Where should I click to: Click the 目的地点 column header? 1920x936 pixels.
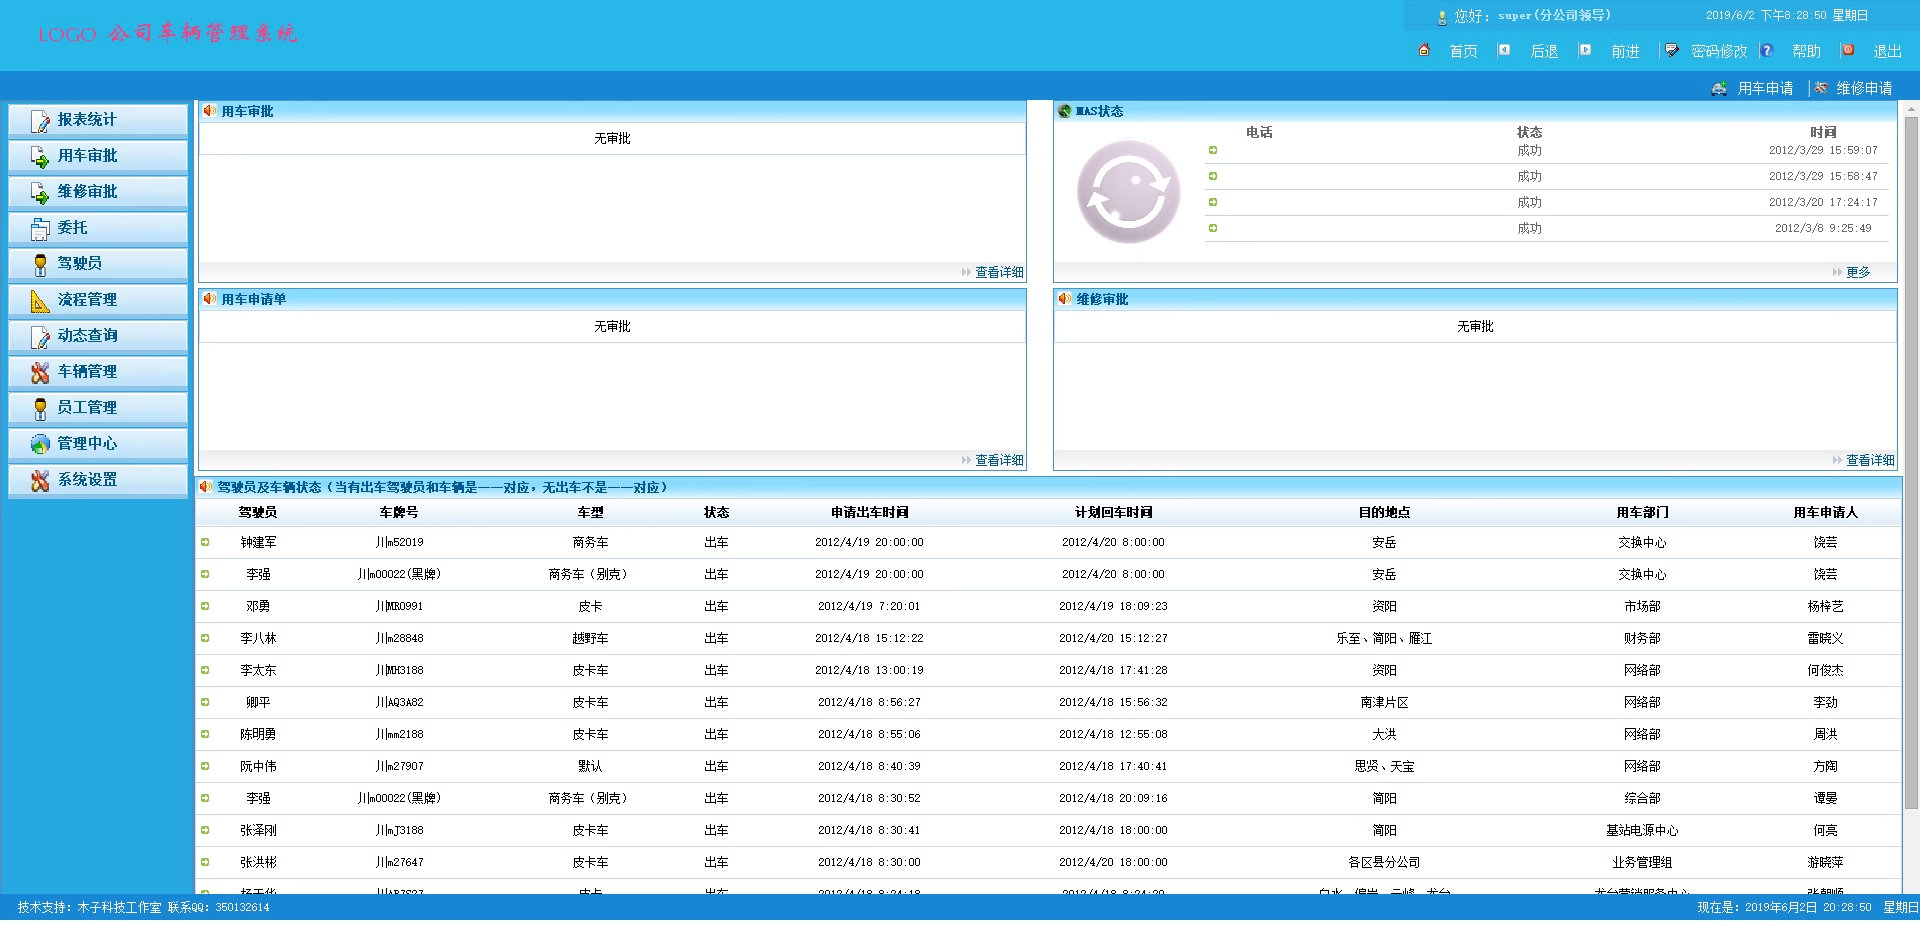pyautogui.click(x=1384, y=512)
